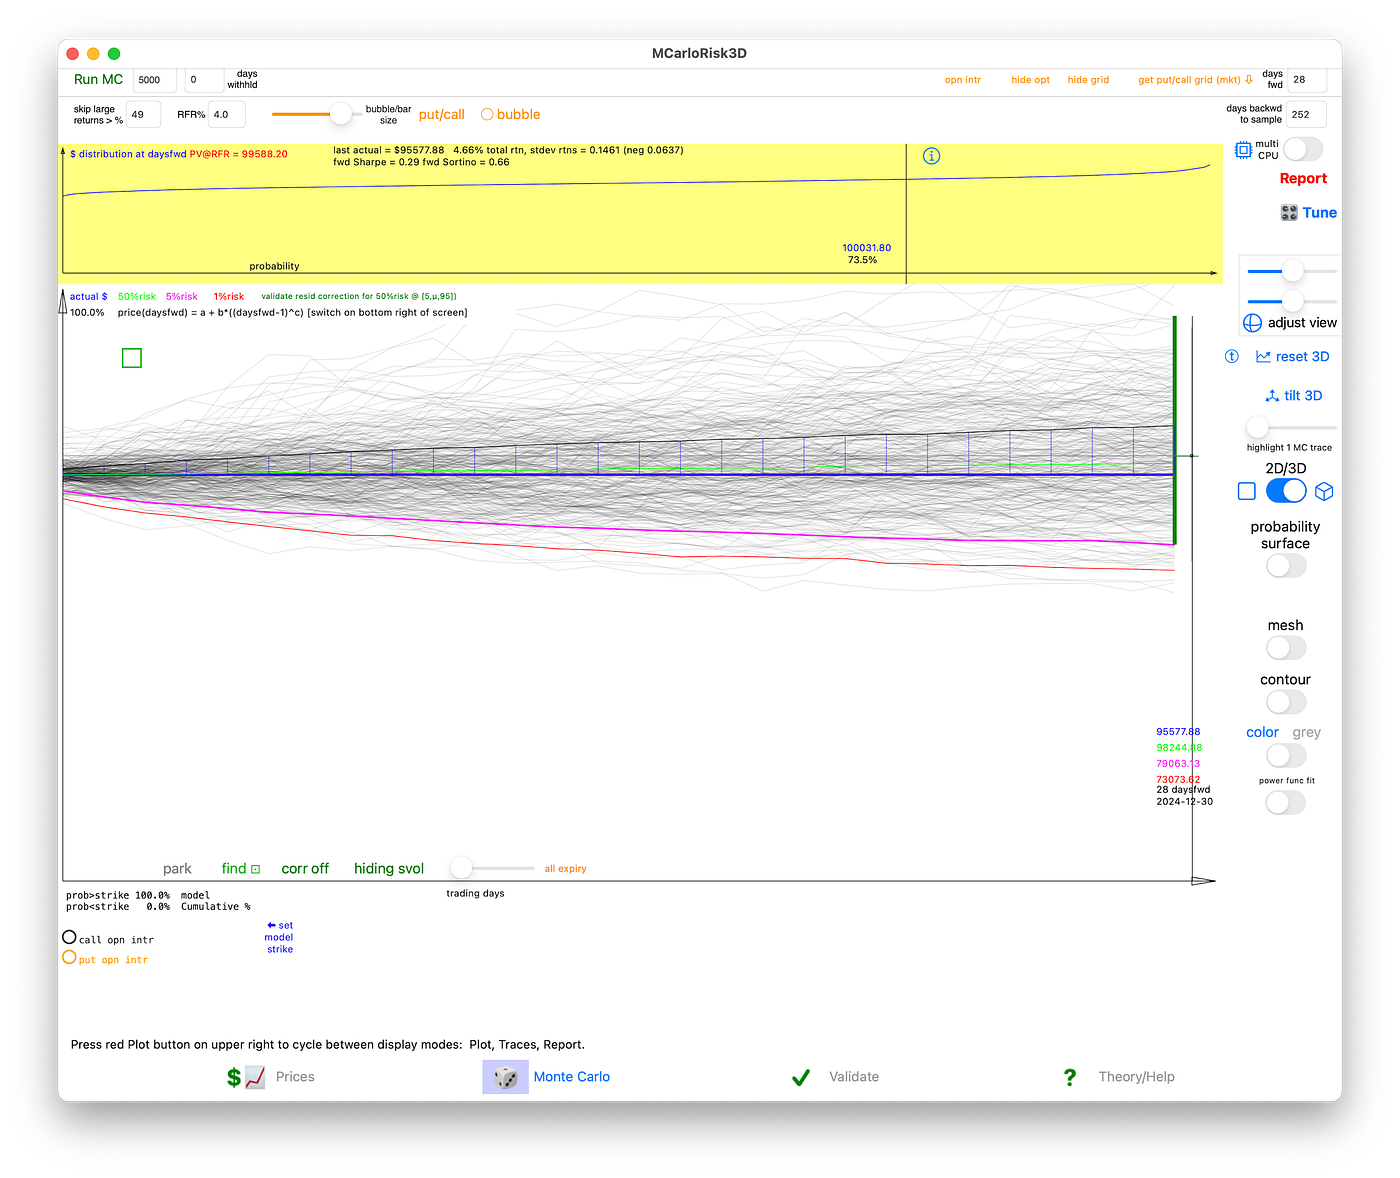Click the adjust view globe icon
The image size is (1400, 1178).
coord(1252,323)
